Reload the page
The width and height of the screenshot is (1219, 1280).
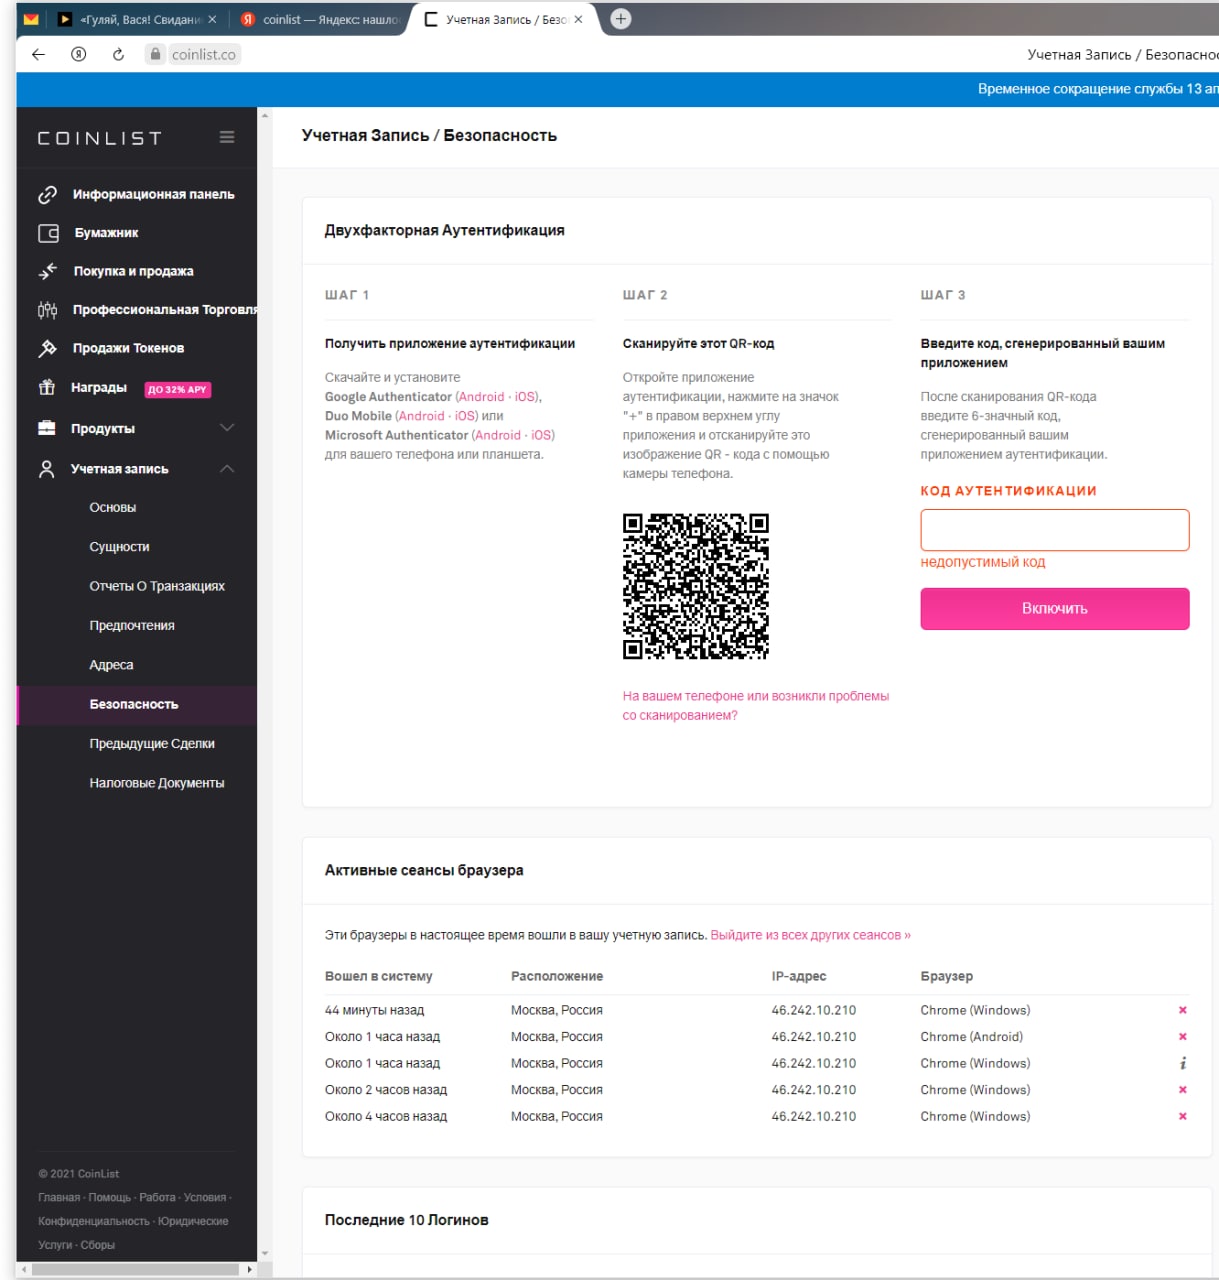click(x=118, y=54)
